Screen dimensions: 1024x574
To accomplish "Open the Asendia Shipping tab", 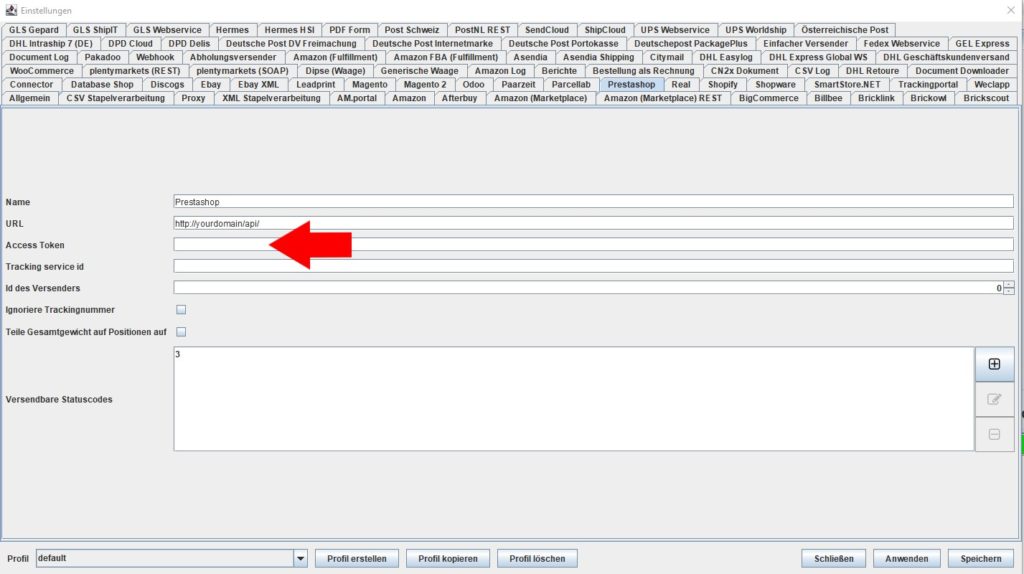I will tap(598, 57).
